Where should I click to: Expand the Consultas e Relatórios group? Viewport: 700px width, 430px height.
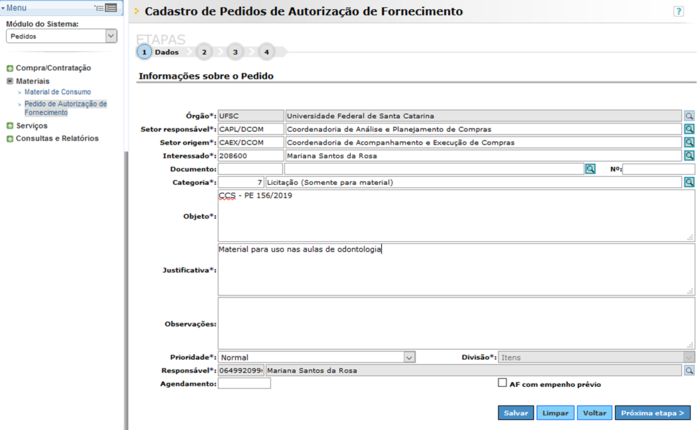point(10,139)
